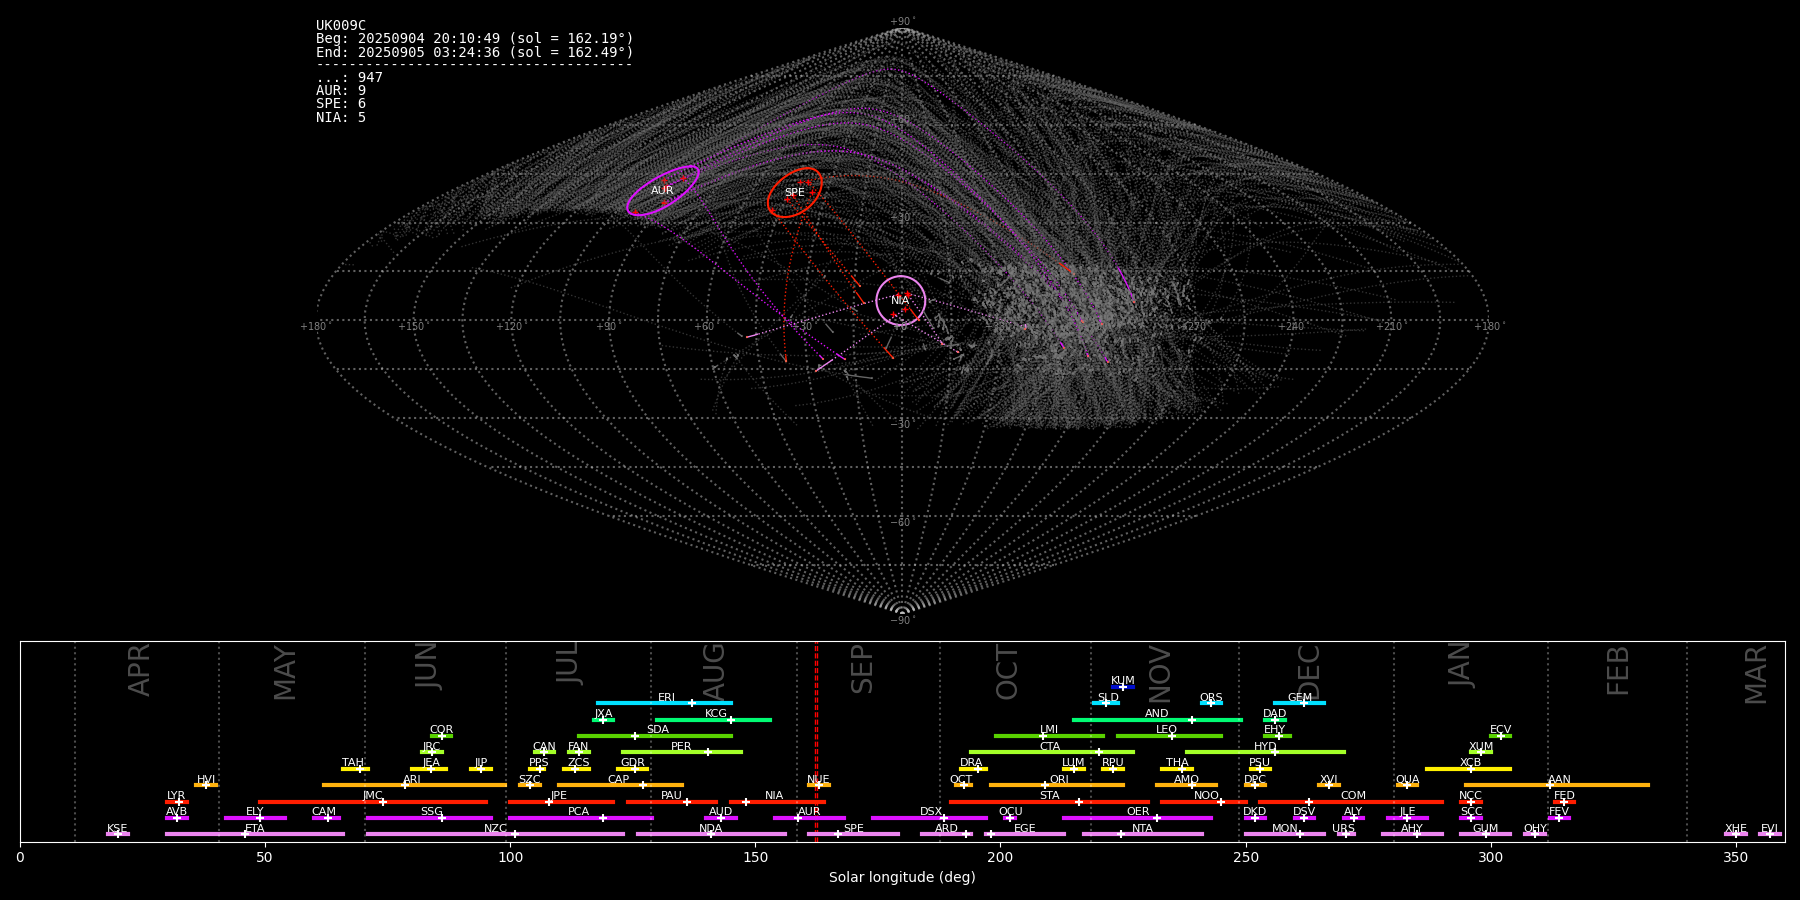Click the orange AAN shower bar
The image size is (1800, 900).
tap(1557, 785)
